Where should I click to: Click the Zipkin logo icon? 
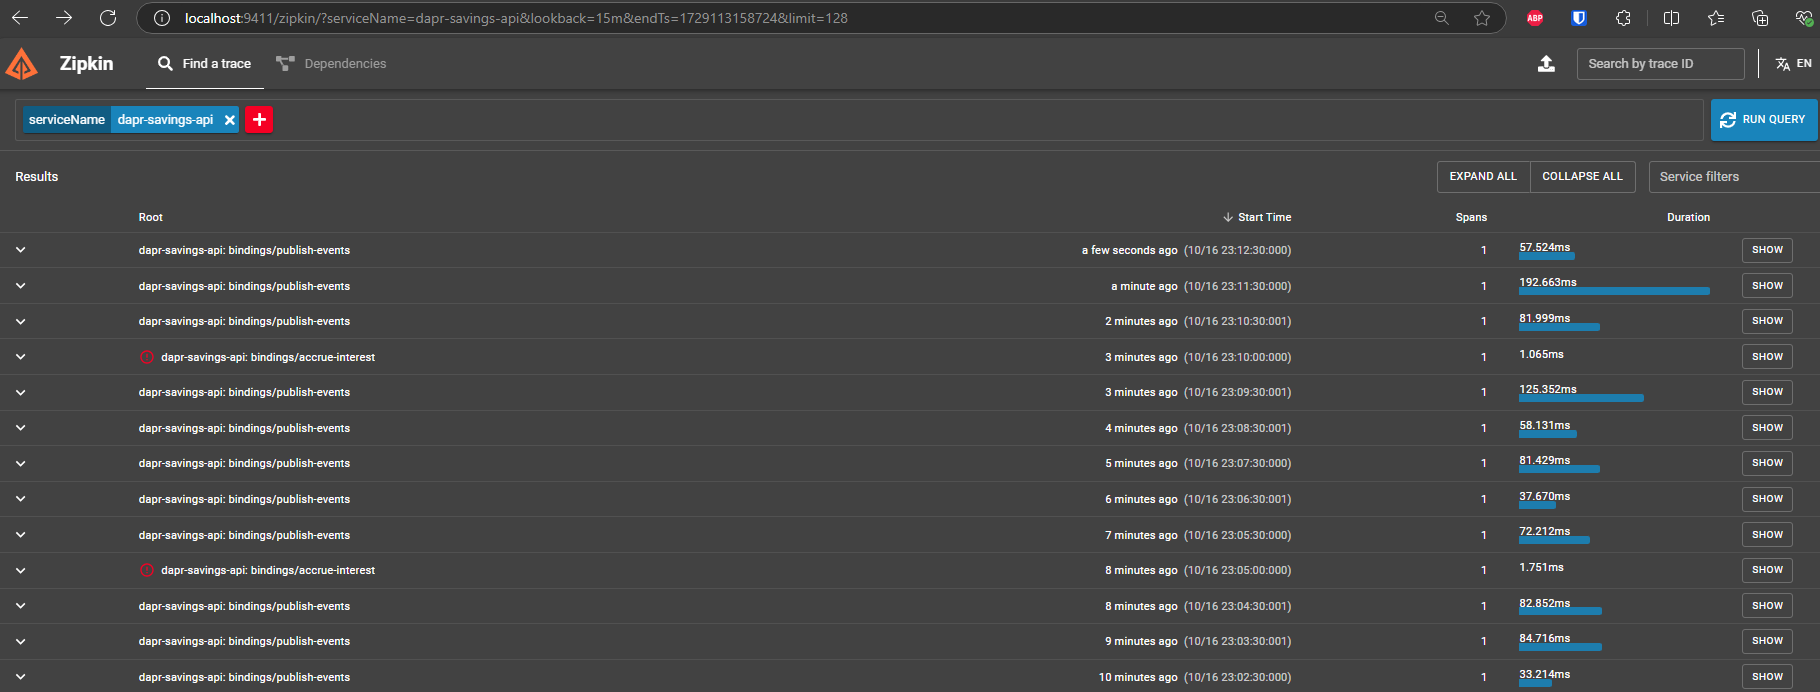[x=22, y=64]
